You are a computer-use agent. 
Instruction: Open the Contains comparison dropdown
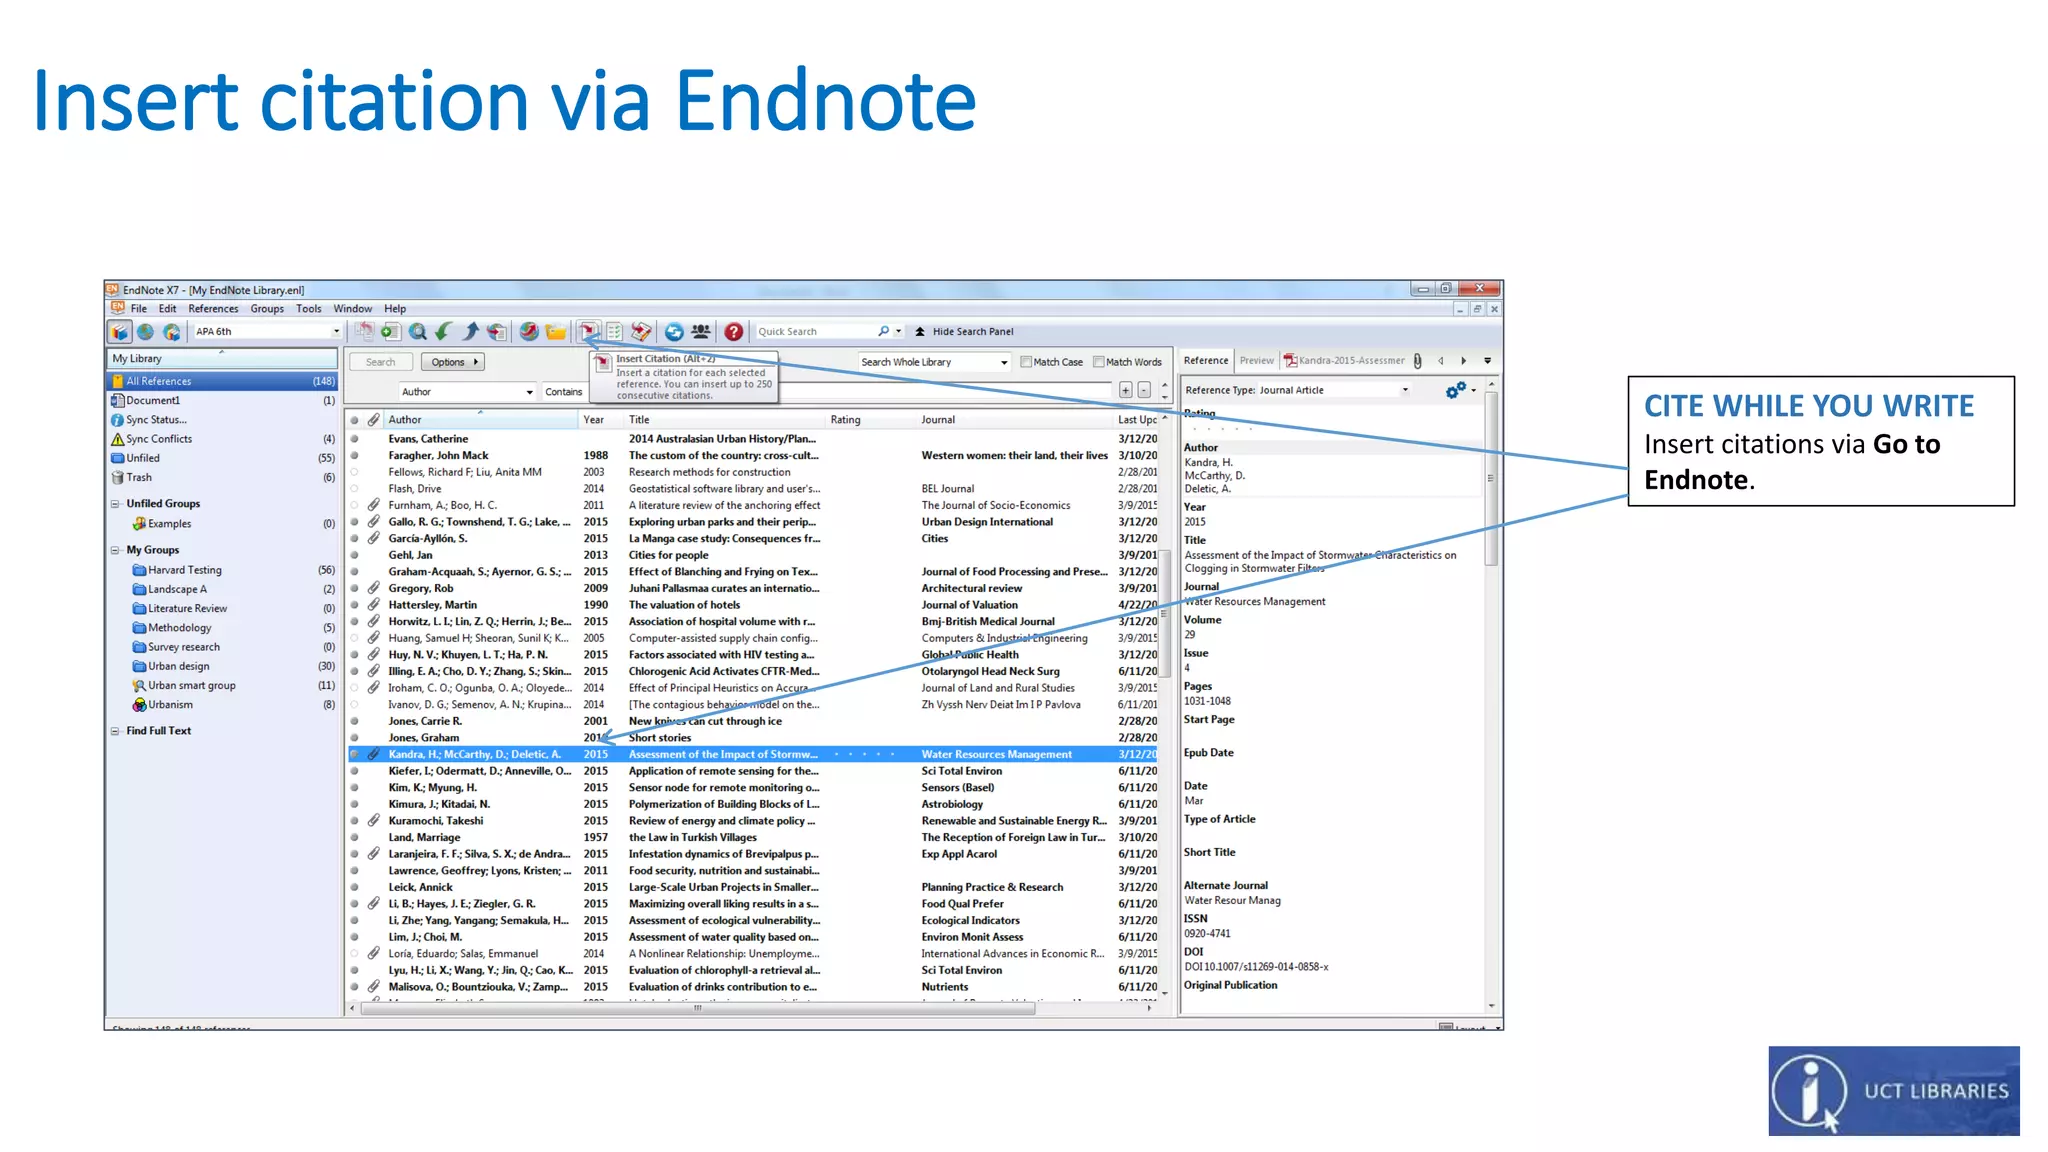563,392
